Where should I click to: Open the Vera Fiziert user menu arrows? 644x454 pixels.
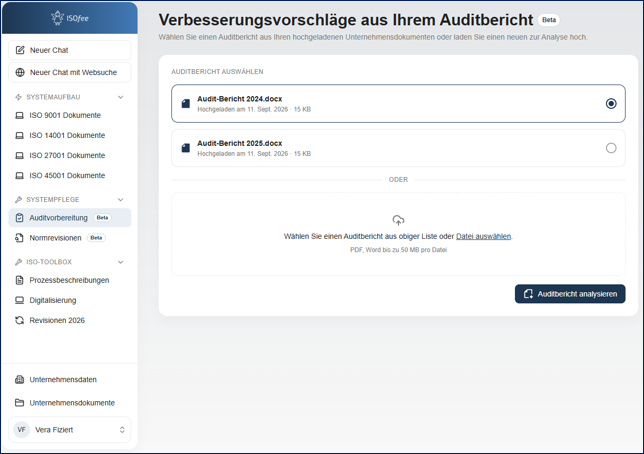122,430
